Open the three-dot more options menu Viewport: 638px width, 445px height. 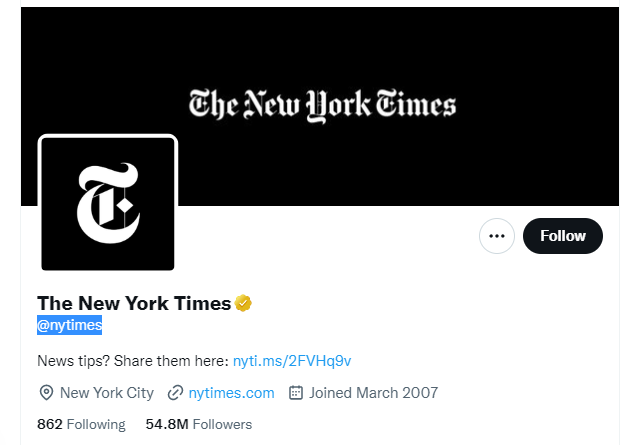pos(496,236)
